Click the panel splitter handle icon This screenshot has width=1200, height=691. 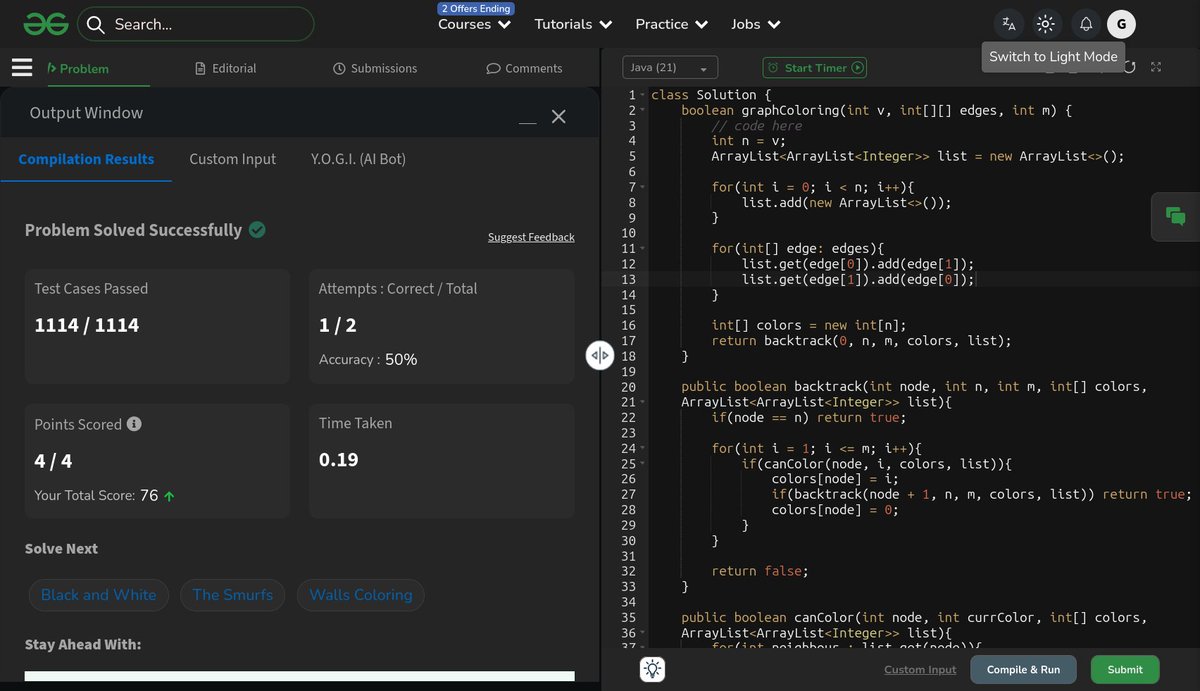coord(600,355)
